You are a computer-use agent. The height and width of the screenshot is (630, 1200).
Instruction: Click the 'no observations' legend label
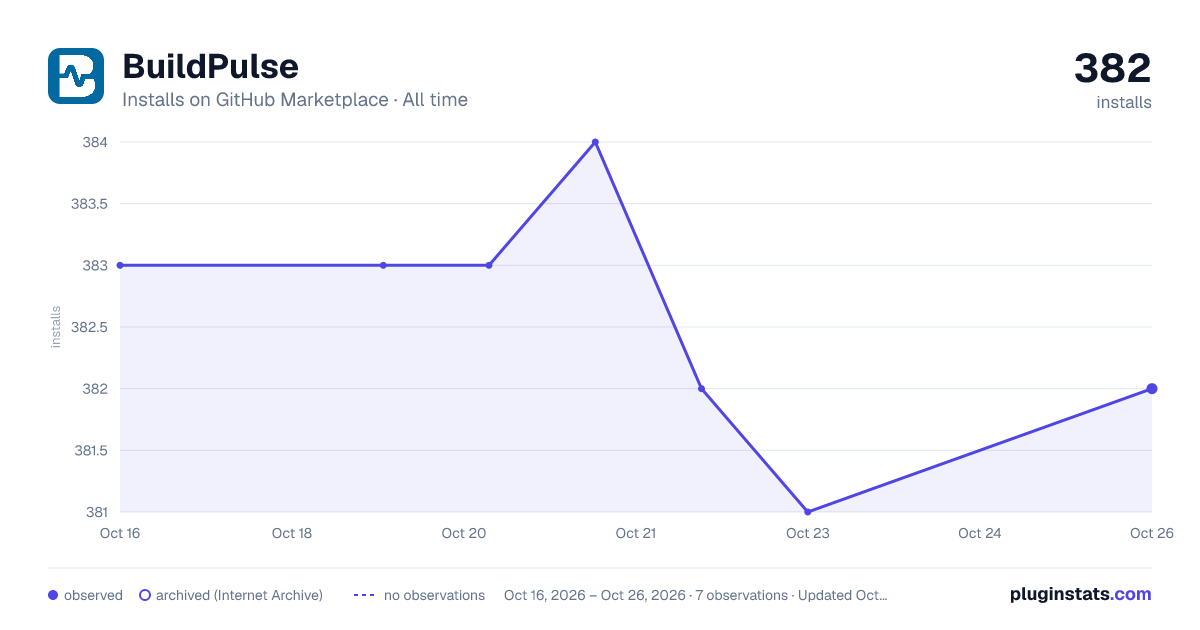[434, 595]
